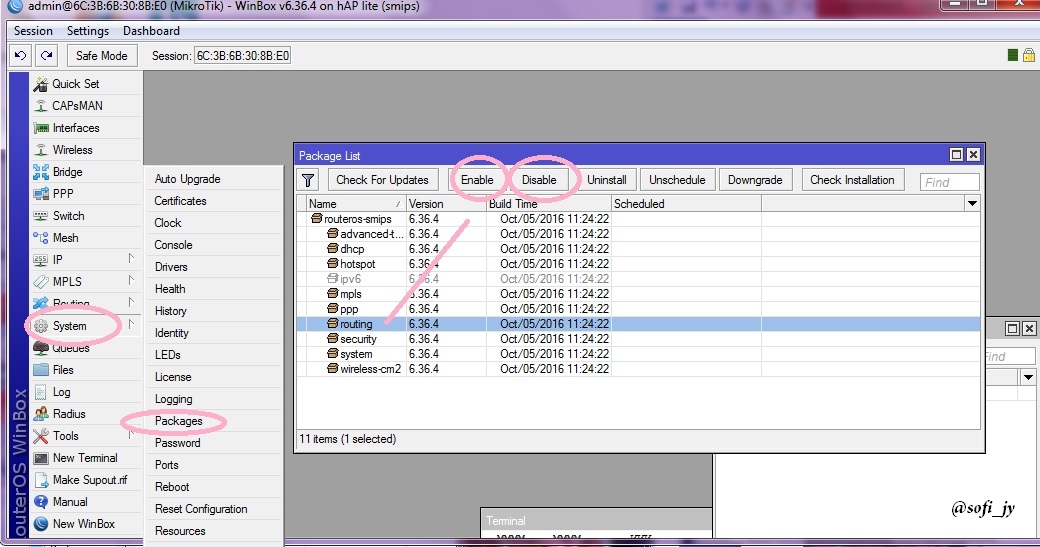Select the wireless-cm2 package row

(638, 369)
